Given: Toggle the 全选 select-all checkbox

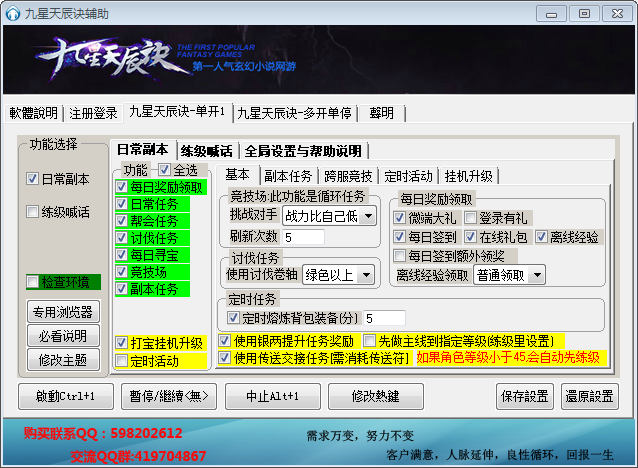Looking at the screenshot, I should point(164,170).
